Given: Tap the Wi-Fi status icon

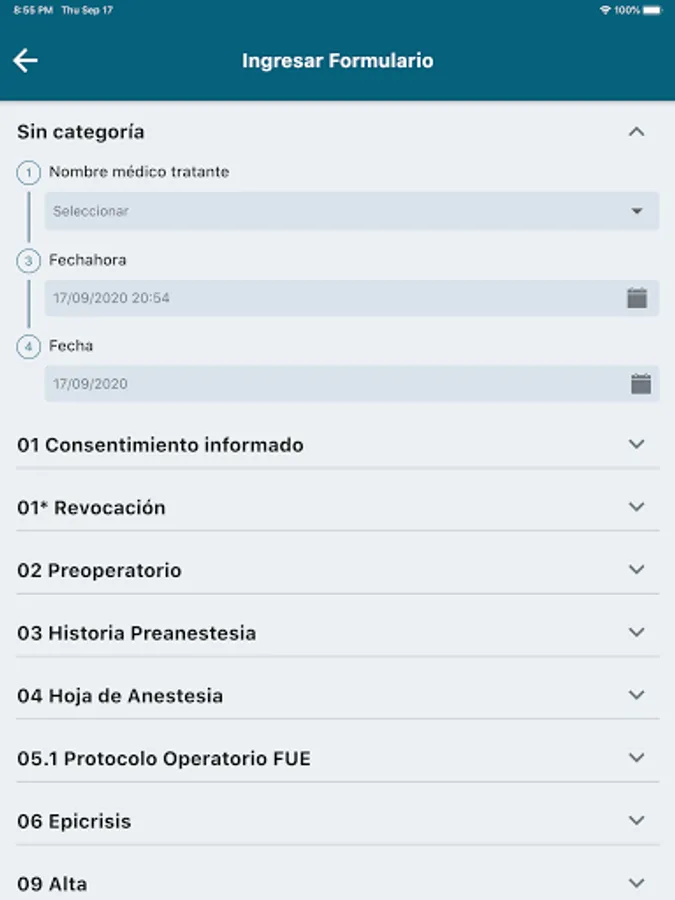Looking at the screenshot, I should (x=605, y=9).
